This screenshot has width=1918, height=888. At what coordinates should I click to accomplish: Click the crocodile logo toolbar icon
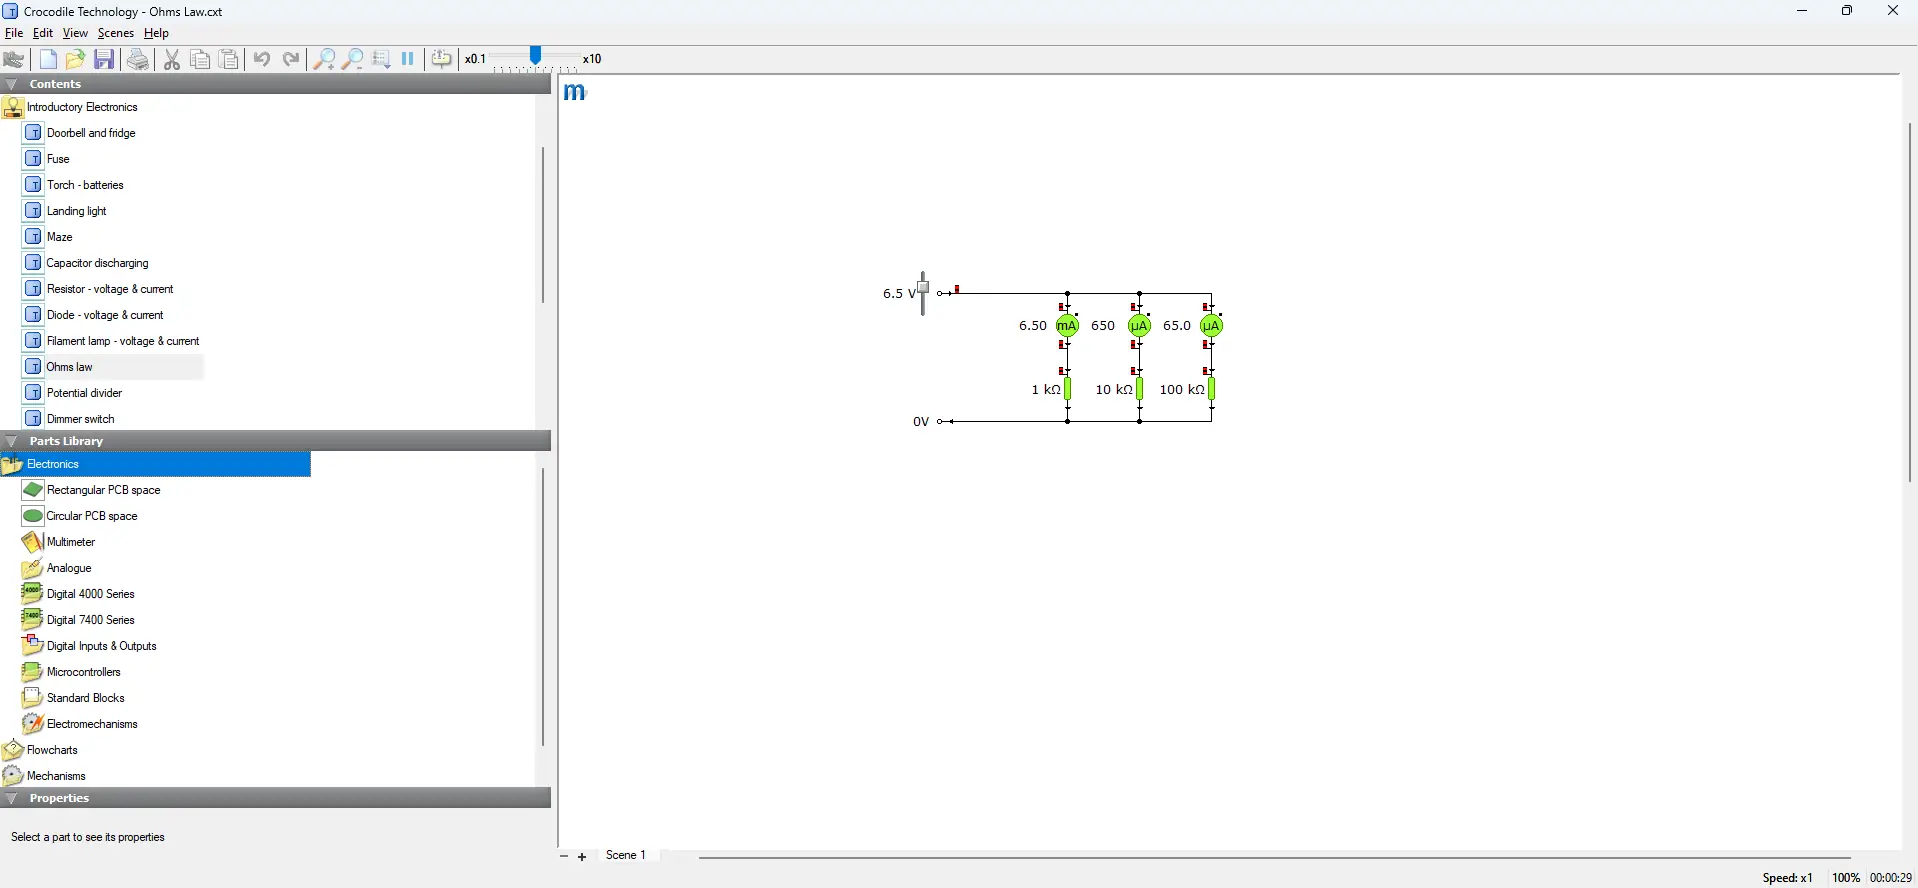tap(14, 59)
